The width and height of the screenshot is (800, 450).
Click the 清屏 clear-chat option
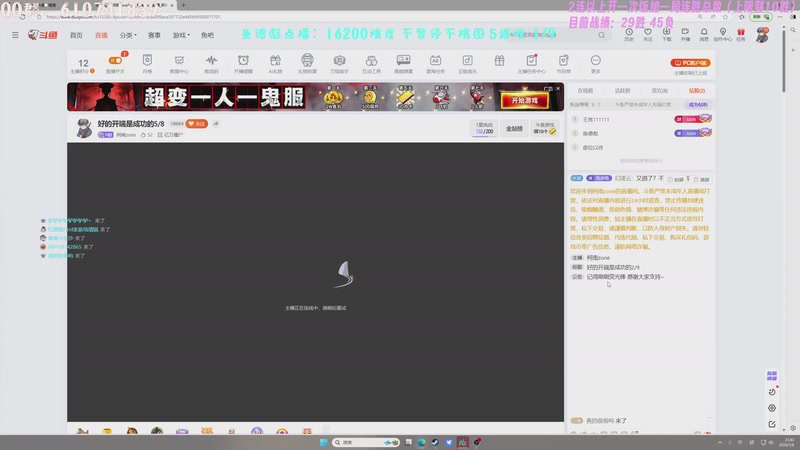click(702, 180)
